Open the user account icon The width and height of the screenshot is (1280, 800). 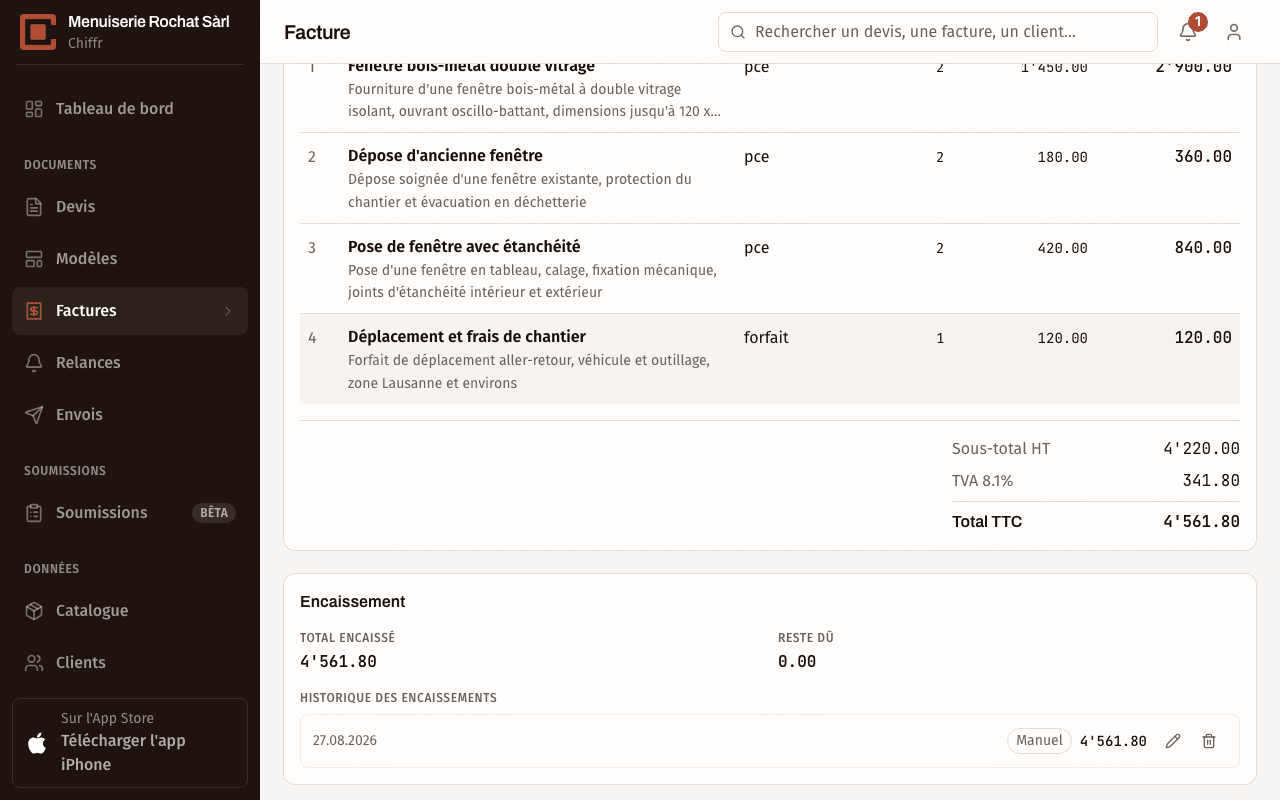[x=1234, y=32]
